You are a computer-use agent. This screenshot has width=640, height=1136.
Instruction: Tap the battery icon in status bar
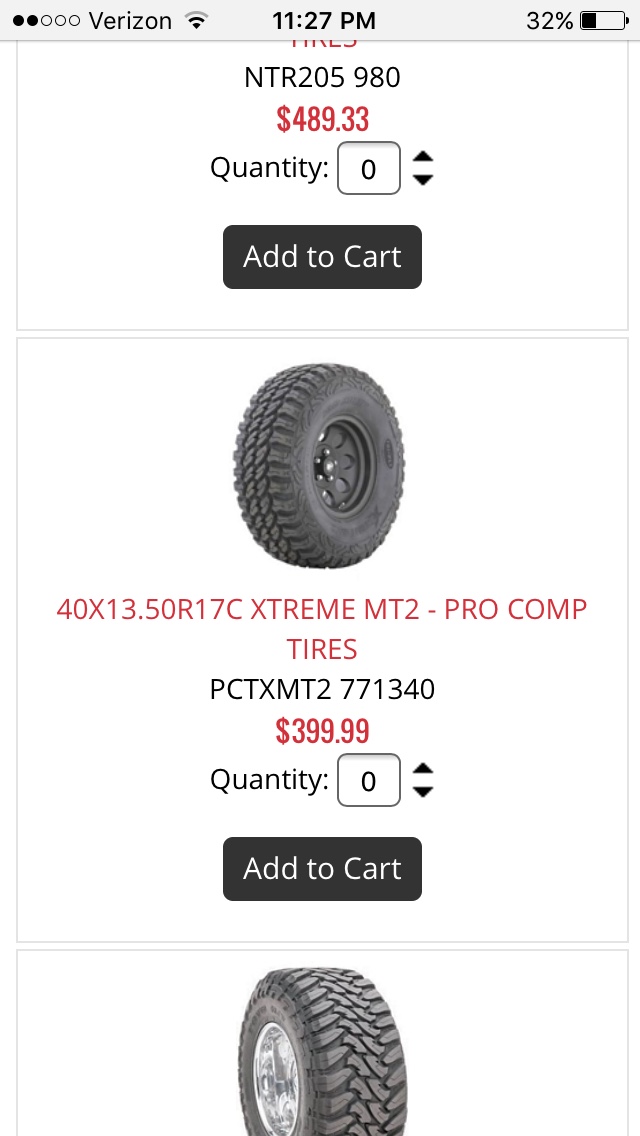click(602, 20)
